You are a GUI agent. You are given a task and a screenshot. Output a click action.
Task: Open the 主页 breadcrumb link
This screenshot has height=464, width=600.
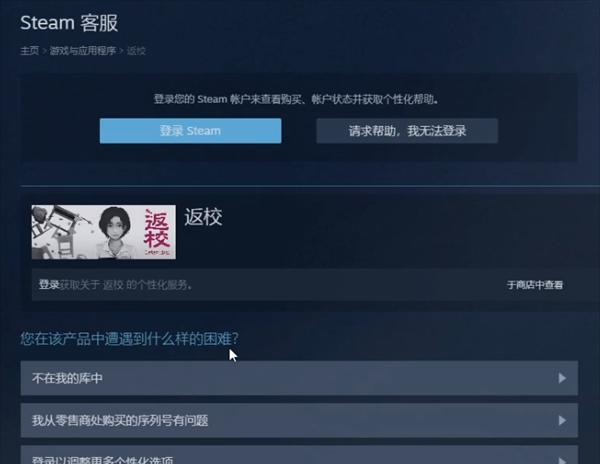coord(29,50)
